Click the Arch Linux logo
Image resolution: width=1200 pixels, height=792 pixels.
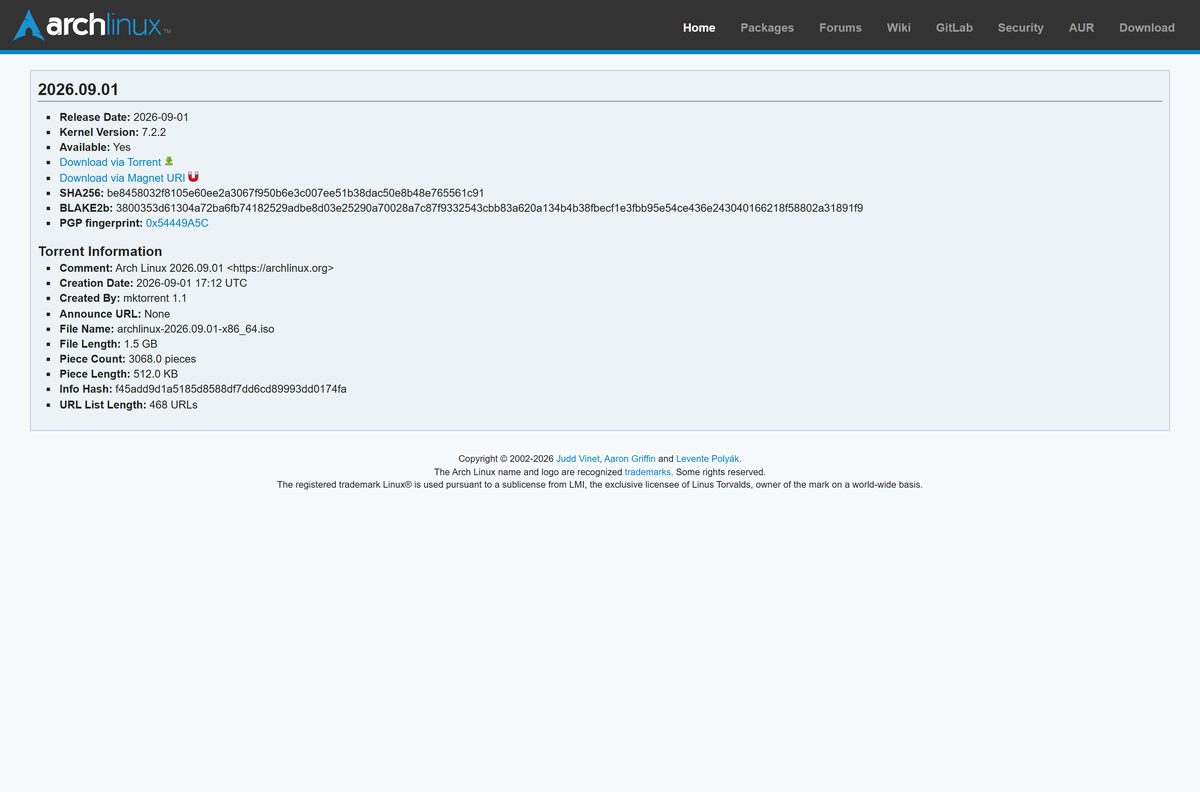pyautogui.click(x=91, y=25)
